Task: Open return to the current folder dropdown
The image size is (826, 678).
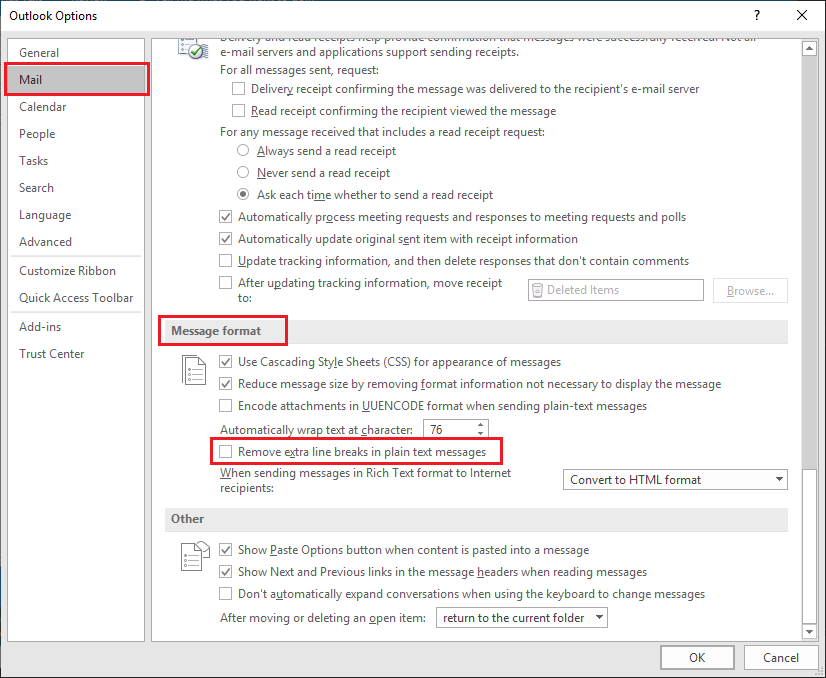Action: pos(522,617)
